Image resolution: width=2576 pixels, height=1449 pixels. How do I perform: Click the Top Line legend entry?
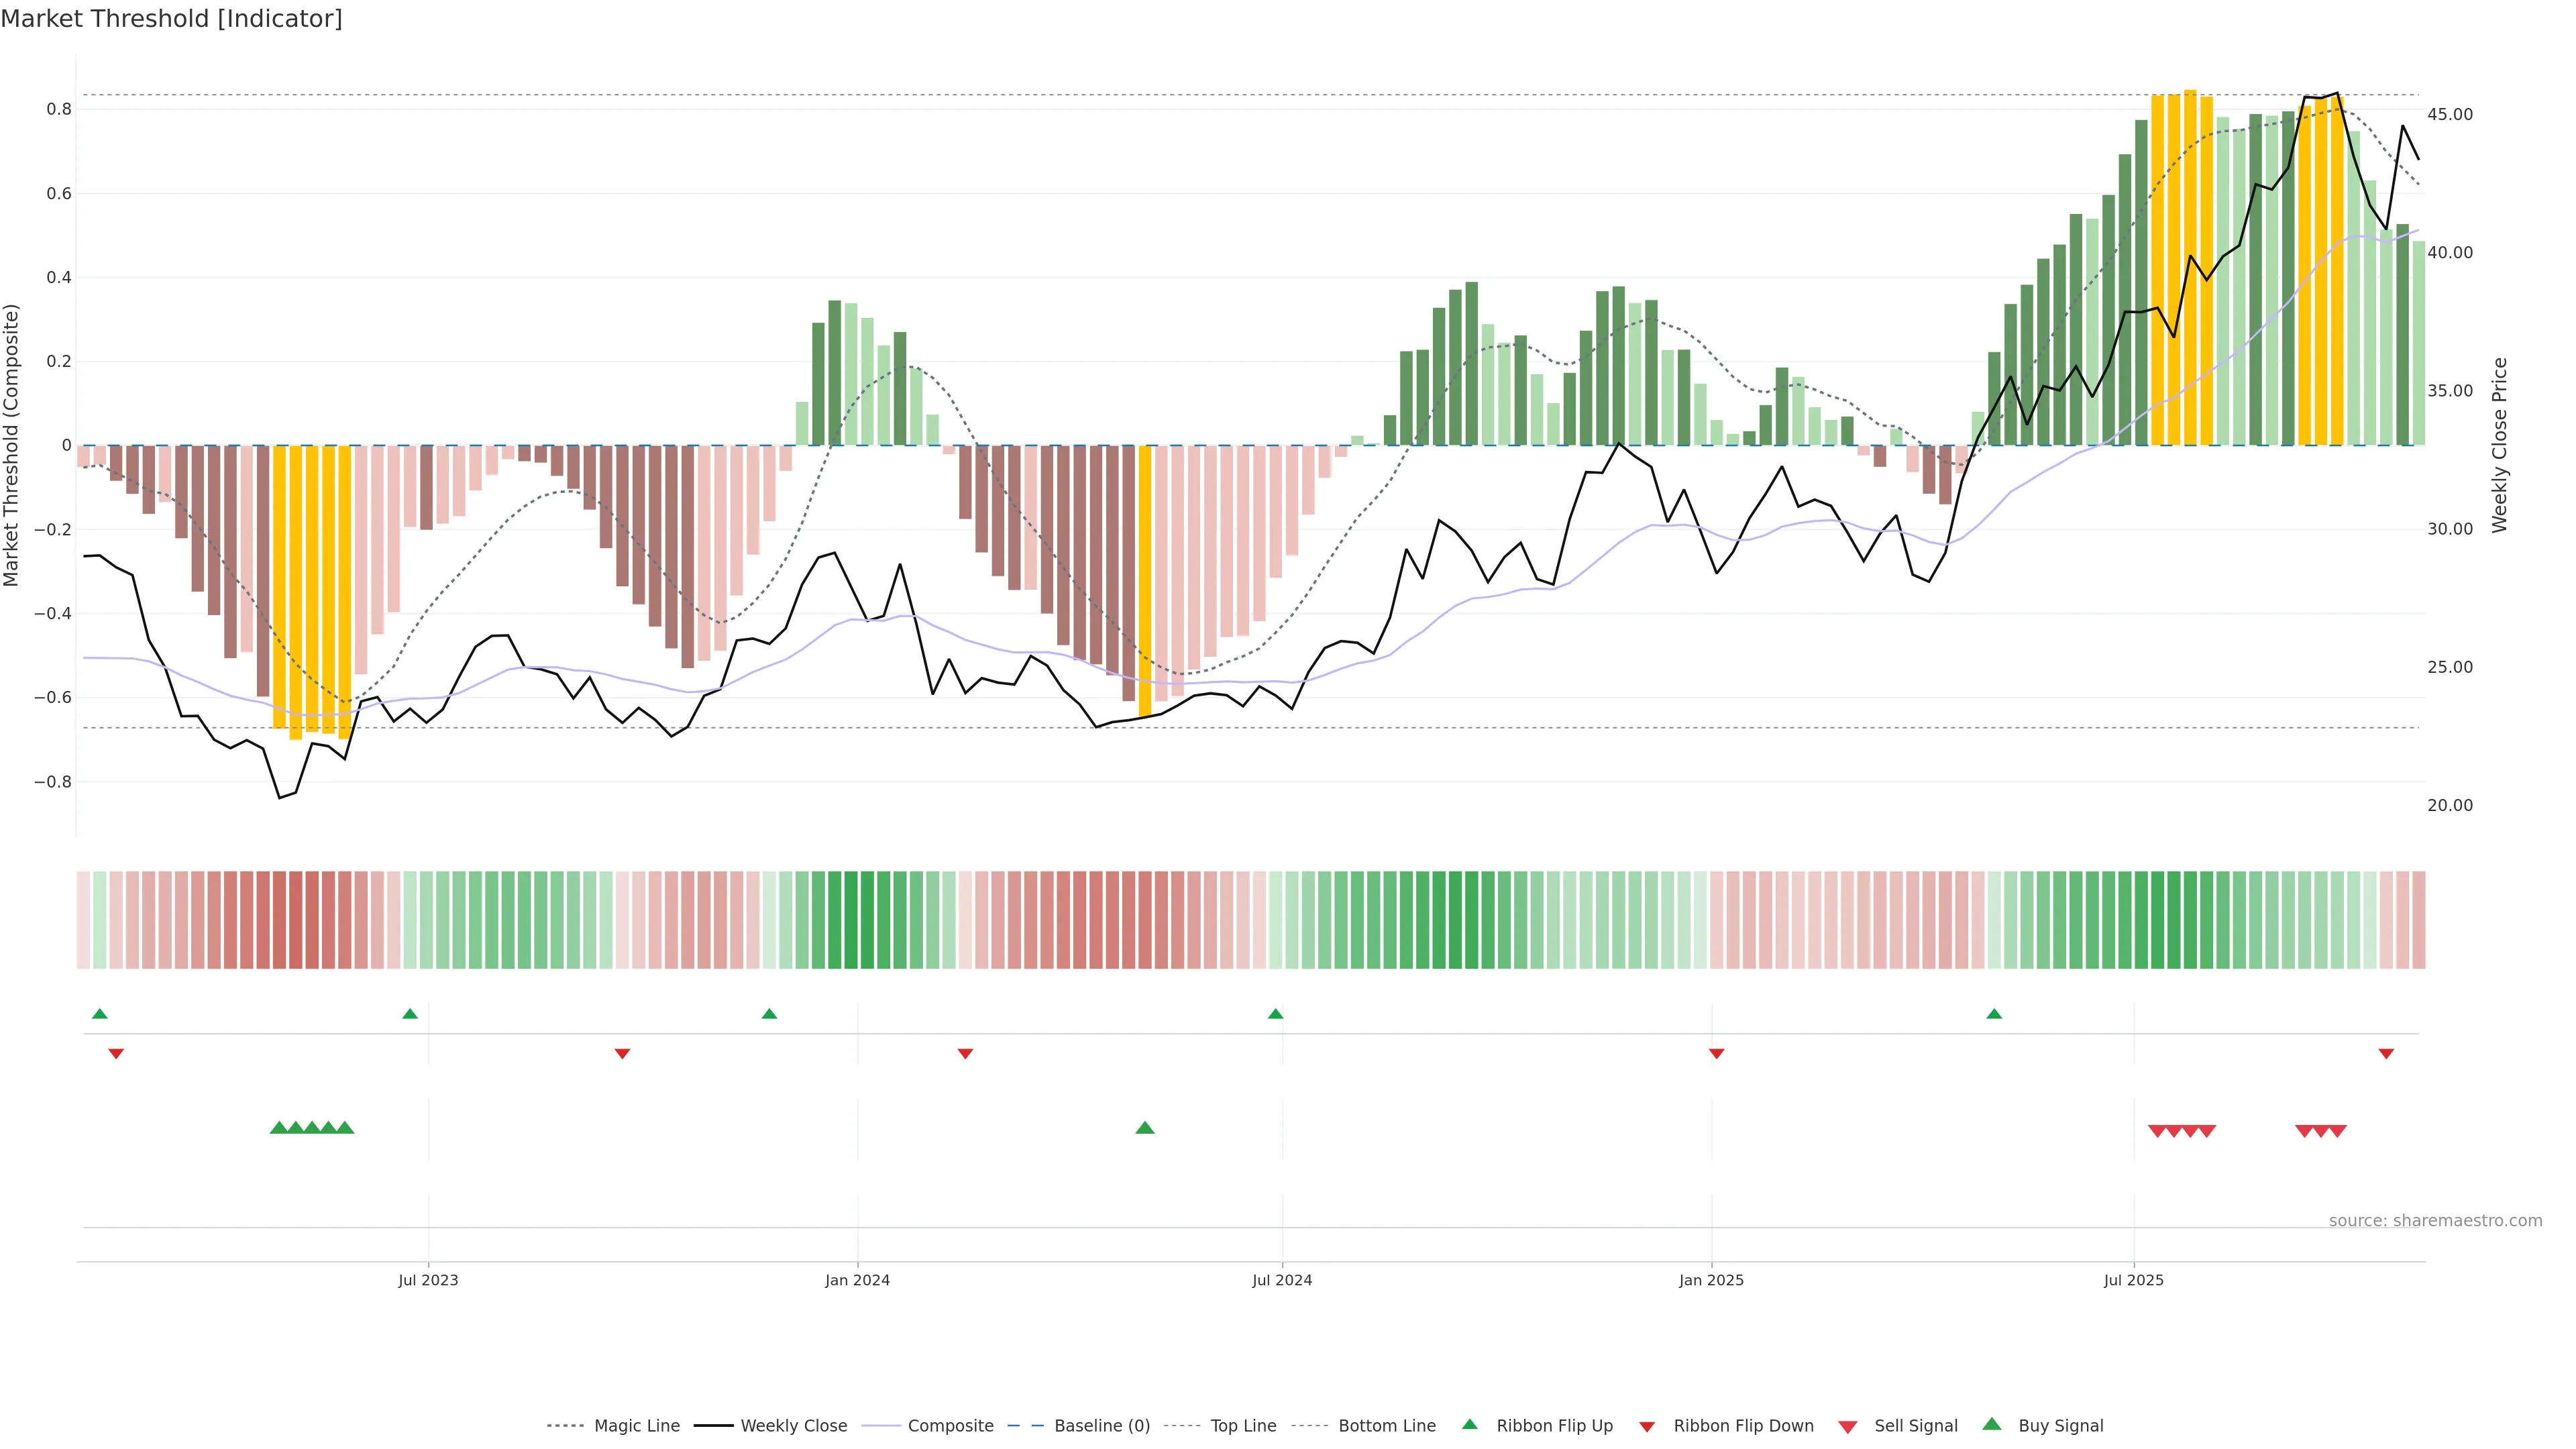click(x=1242, y=1426)
